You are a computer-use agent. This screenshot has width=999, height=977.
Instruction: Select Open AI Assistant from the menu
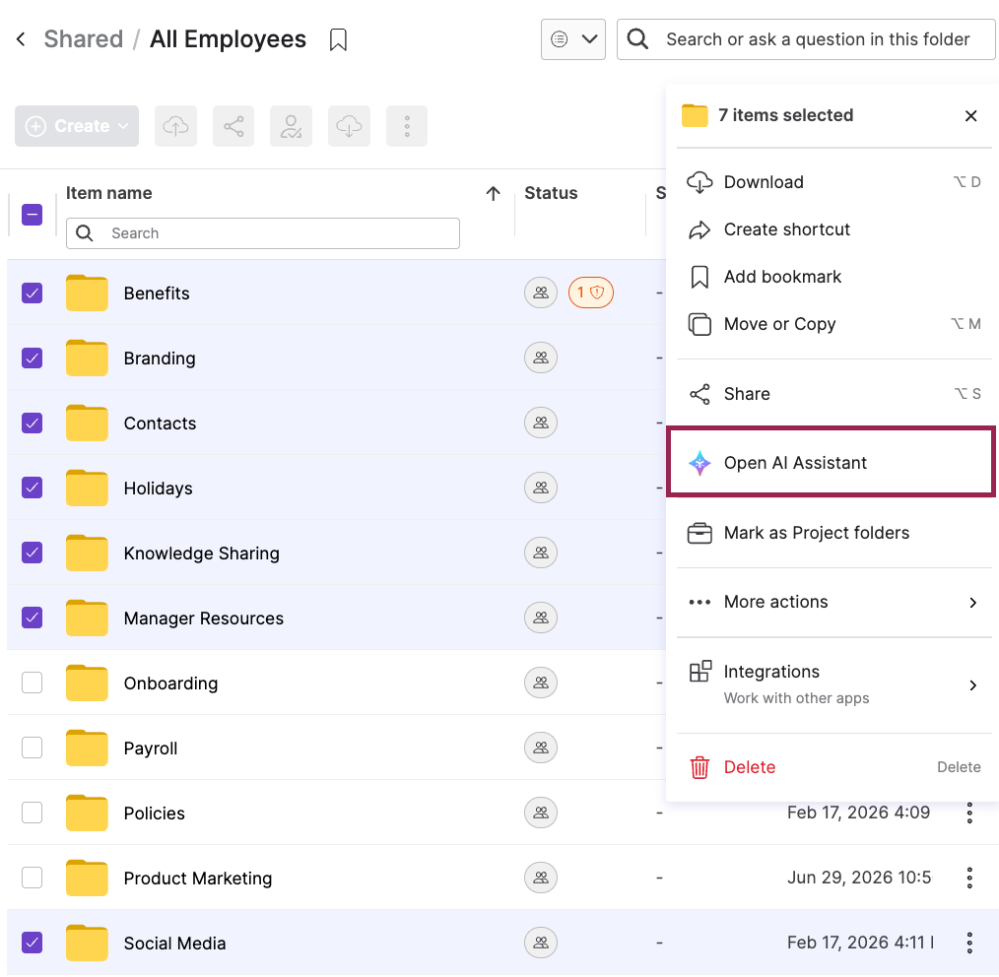[831, 462]
